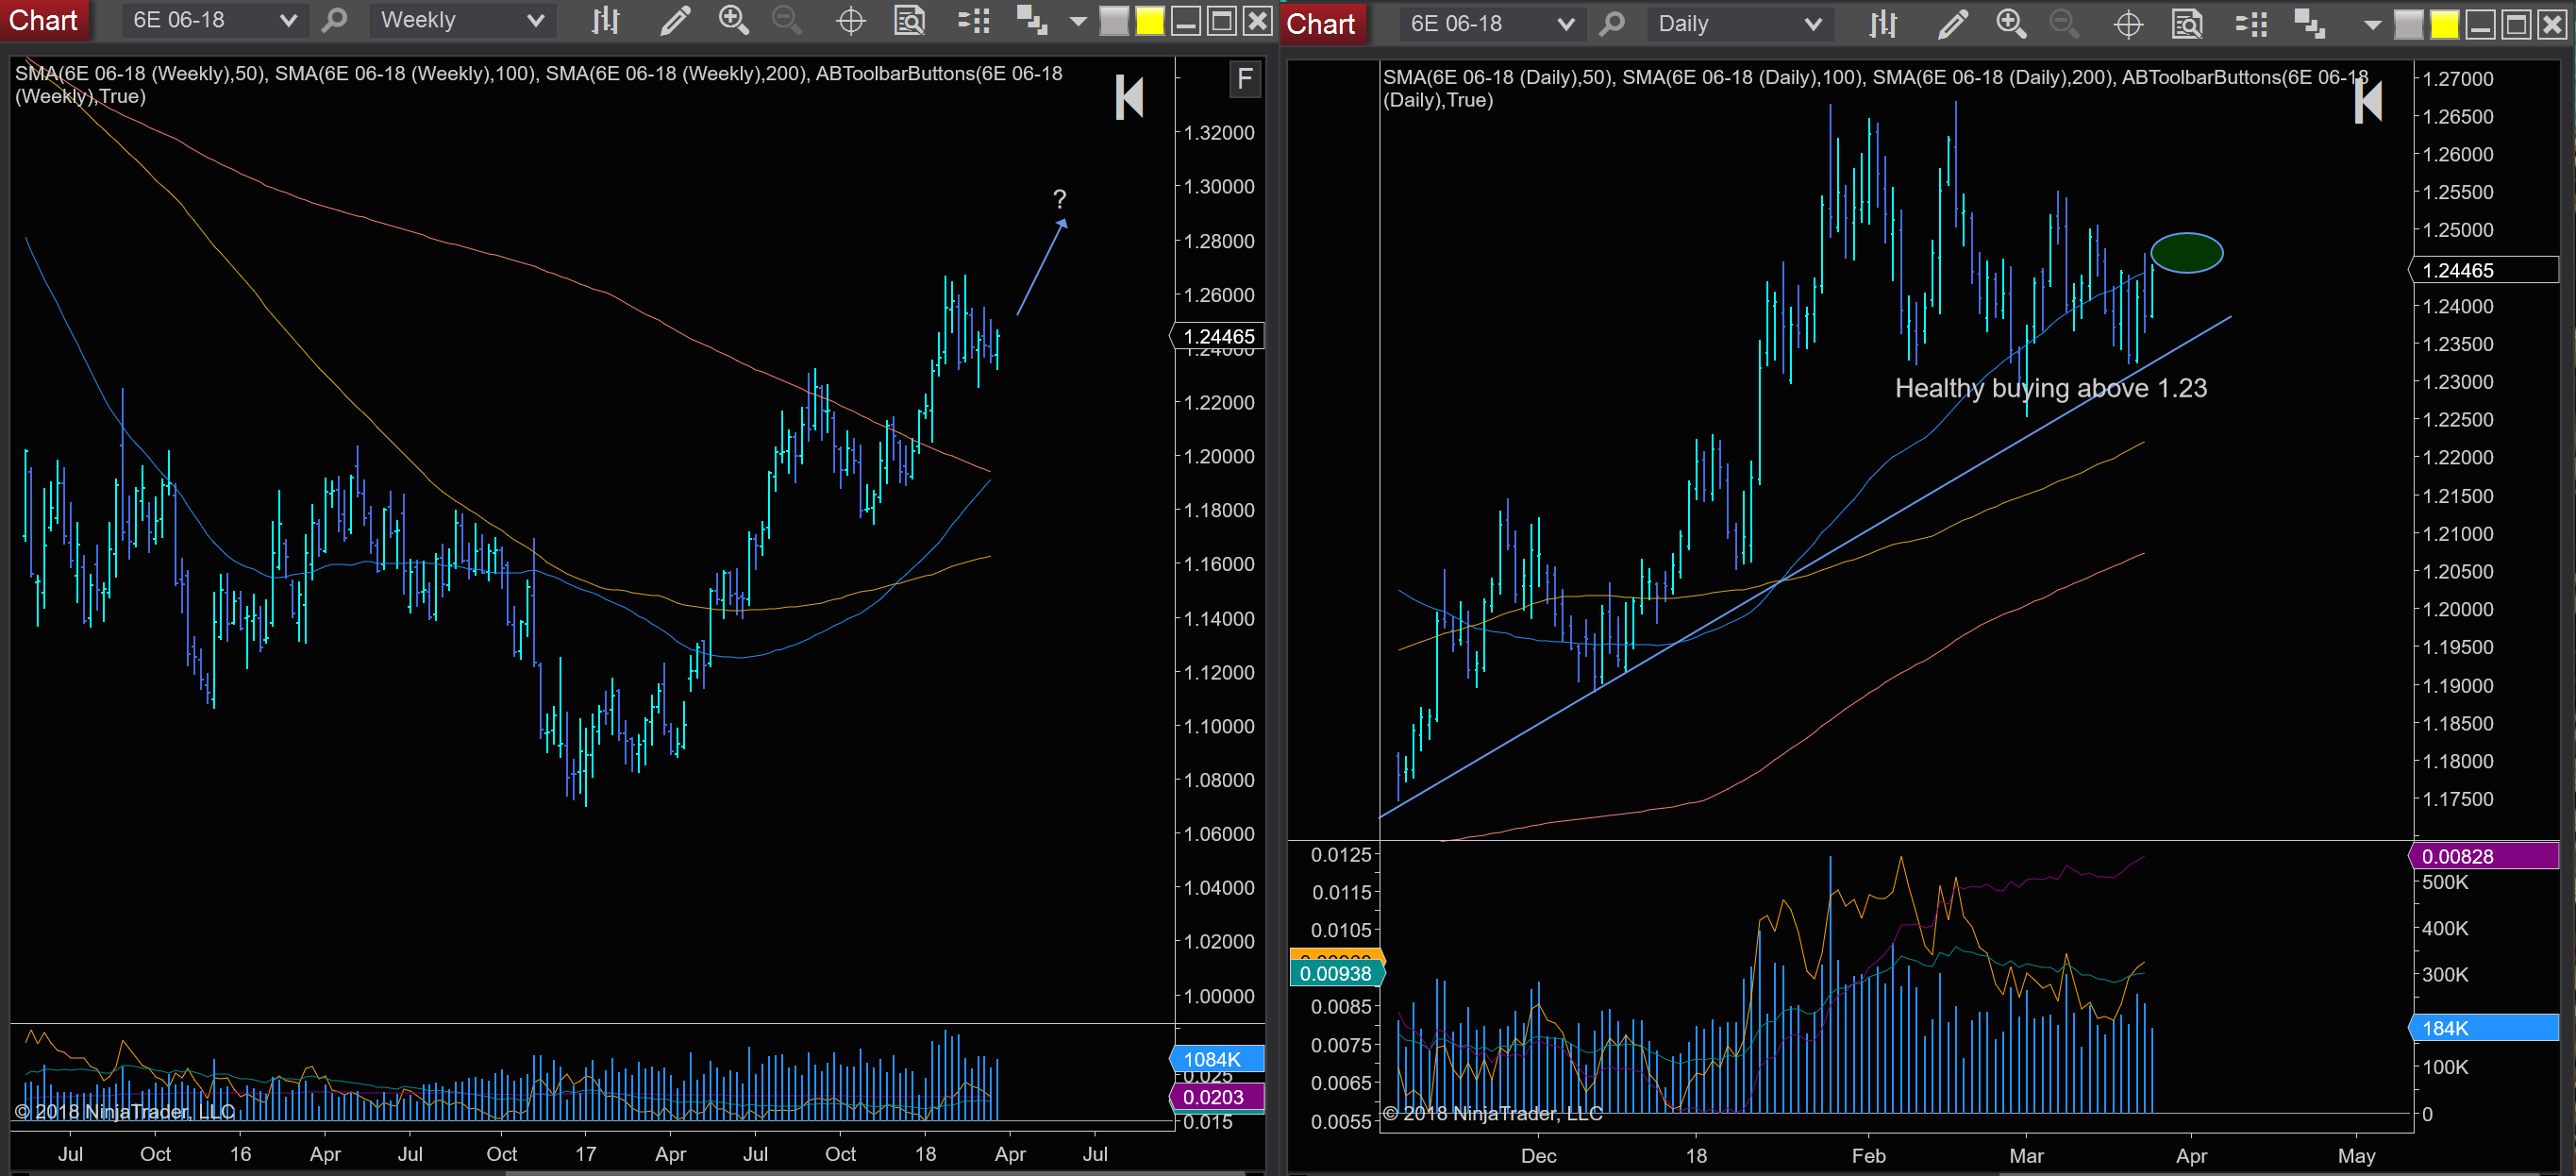
Task: Click the 1.24465 price marker on Weekly chart
Action: coord(1217,337)
